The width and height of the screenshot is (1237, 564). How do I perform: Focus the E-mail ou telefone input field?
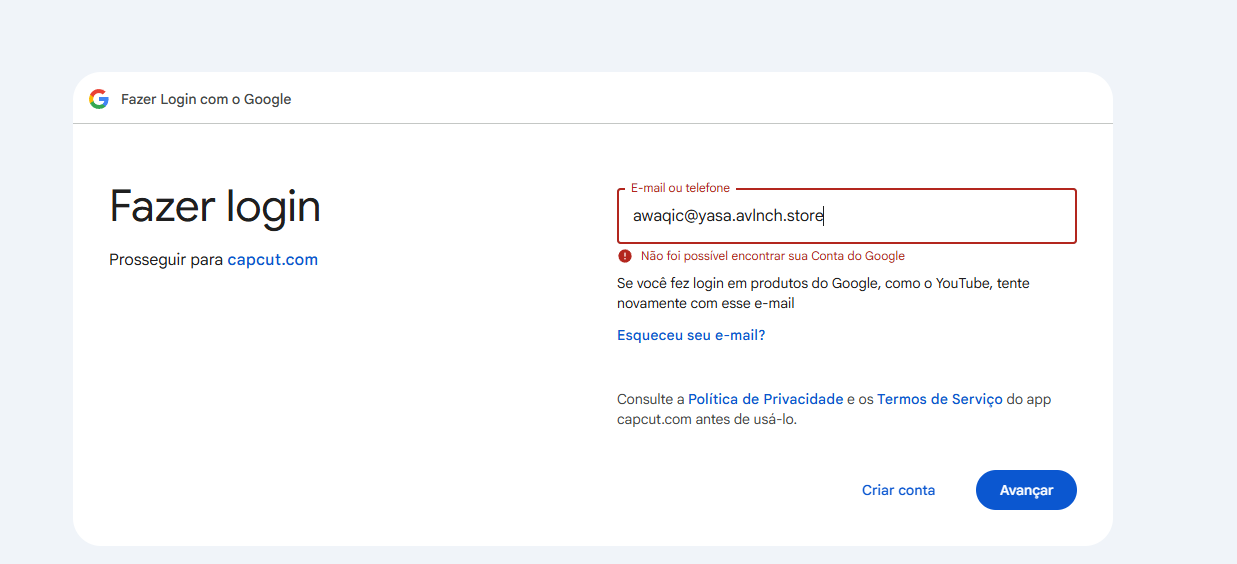tap(845, 215)
